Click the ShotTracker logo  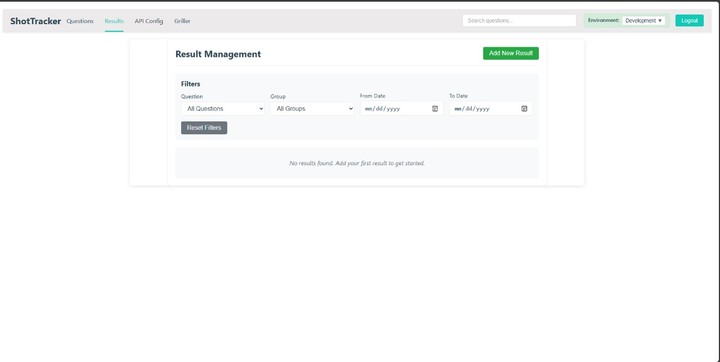35,21
